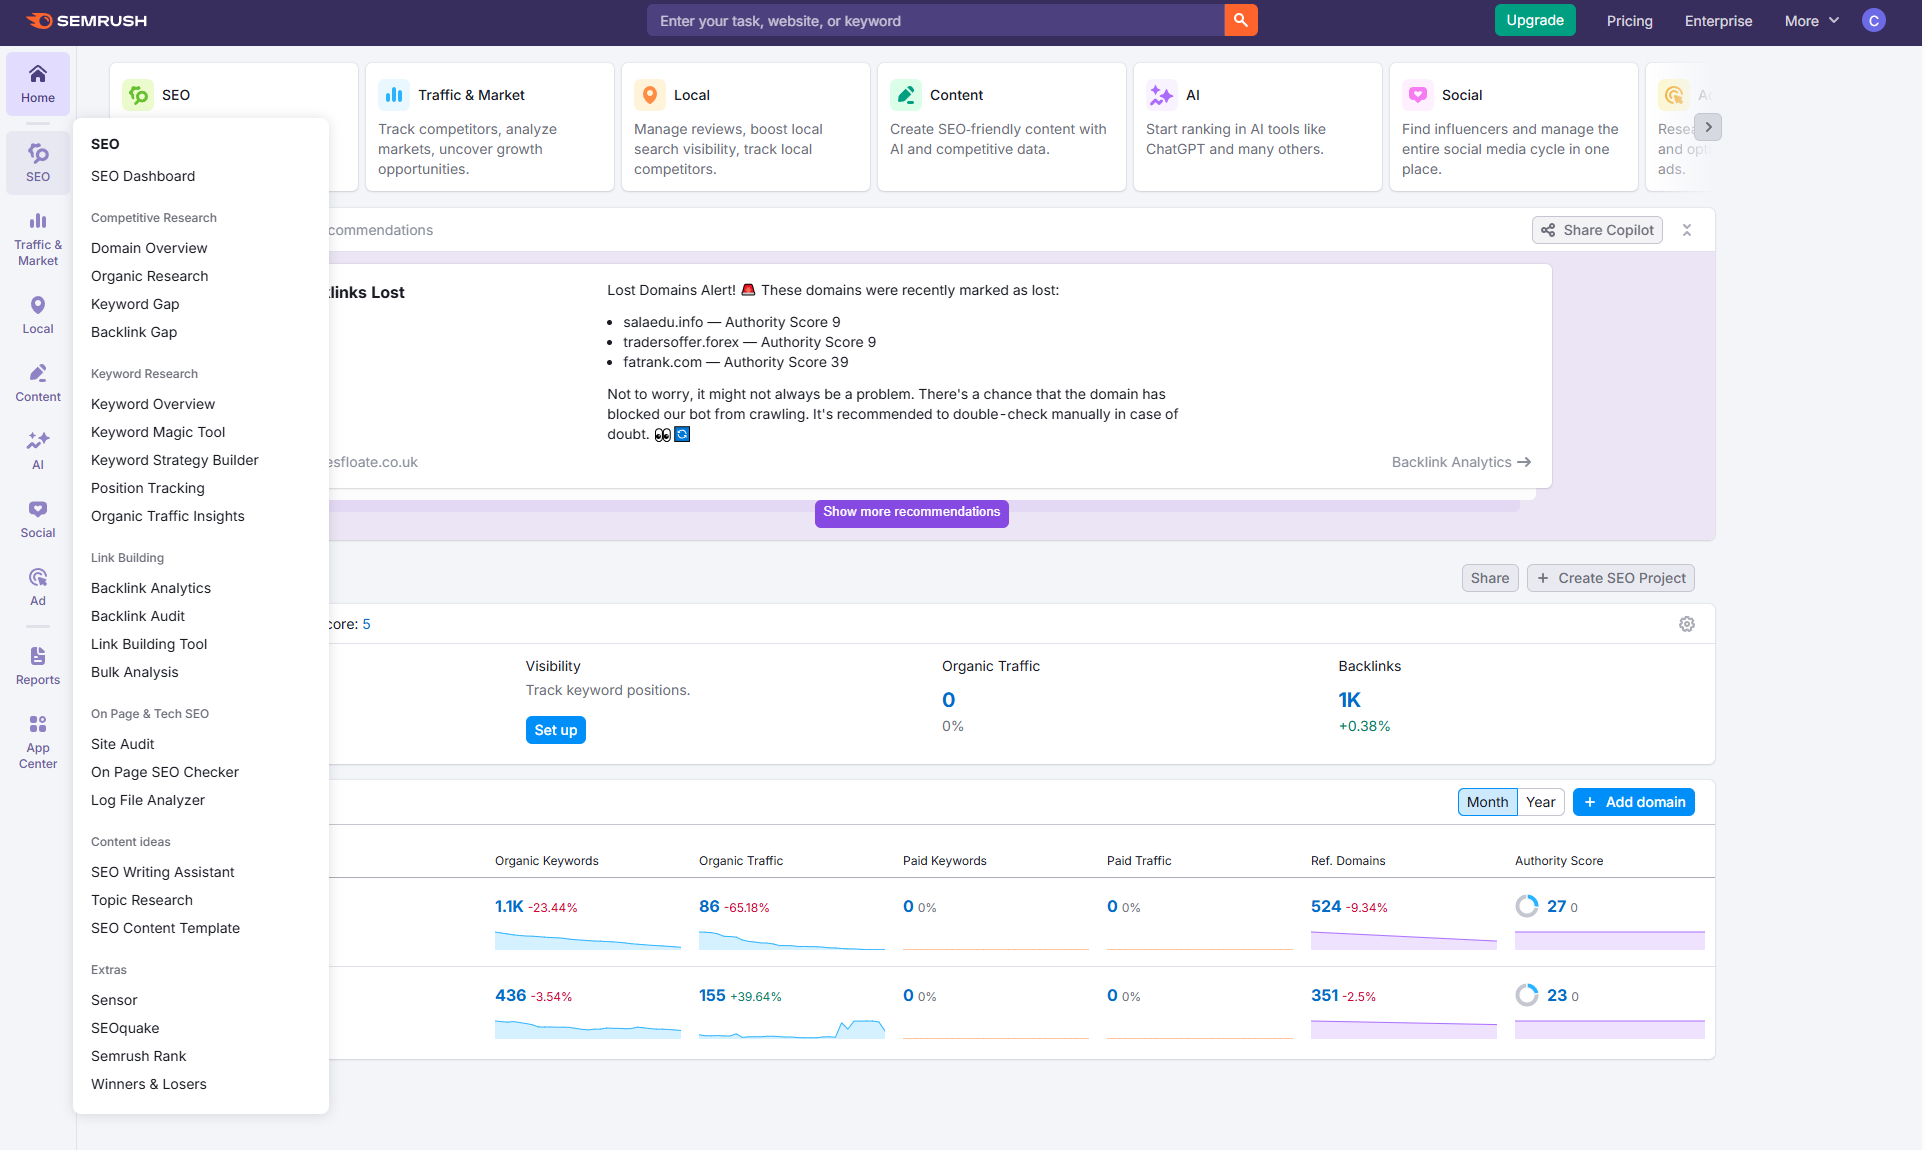Image resolution: width=1925 pixels, height=1150 pixels.
Task: Click the orange search magnifier button
Action: (x=1241, y=20)
